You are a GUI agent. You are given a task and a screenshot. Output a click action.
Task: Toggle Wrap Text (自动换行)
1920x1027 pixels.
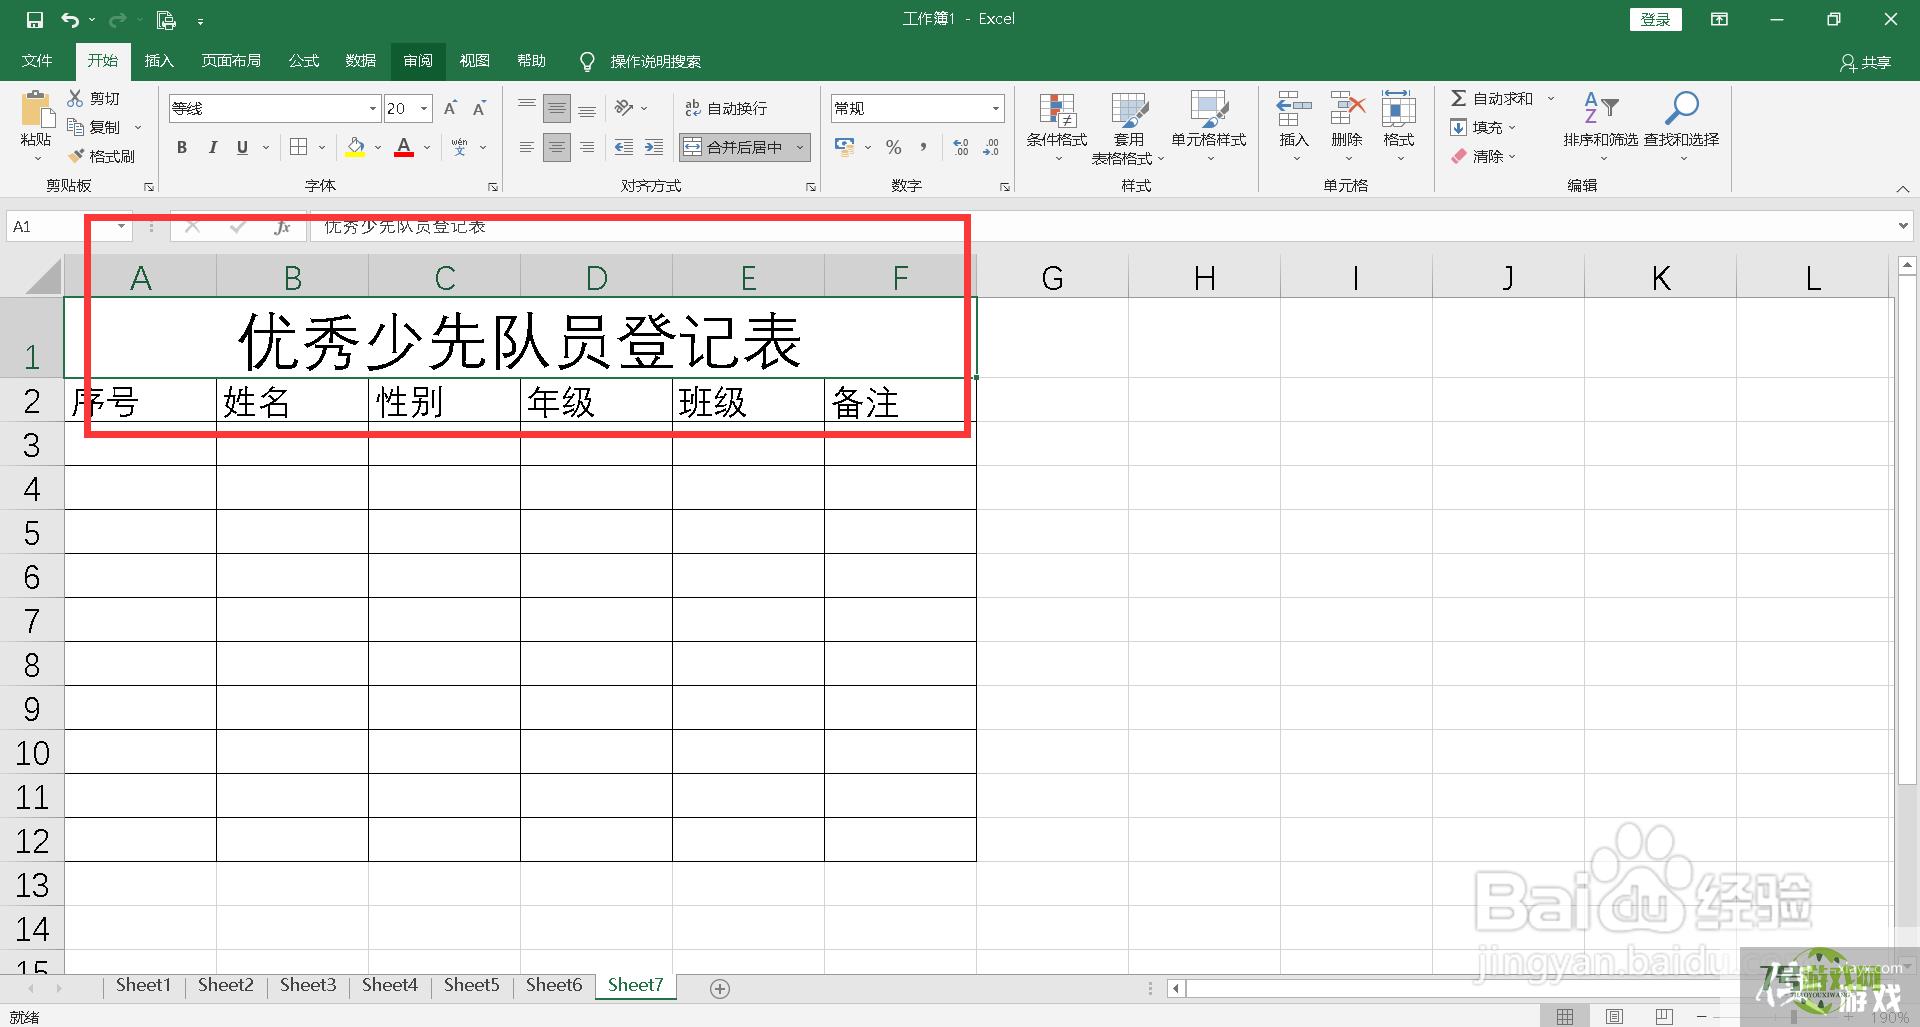point(726,108)
